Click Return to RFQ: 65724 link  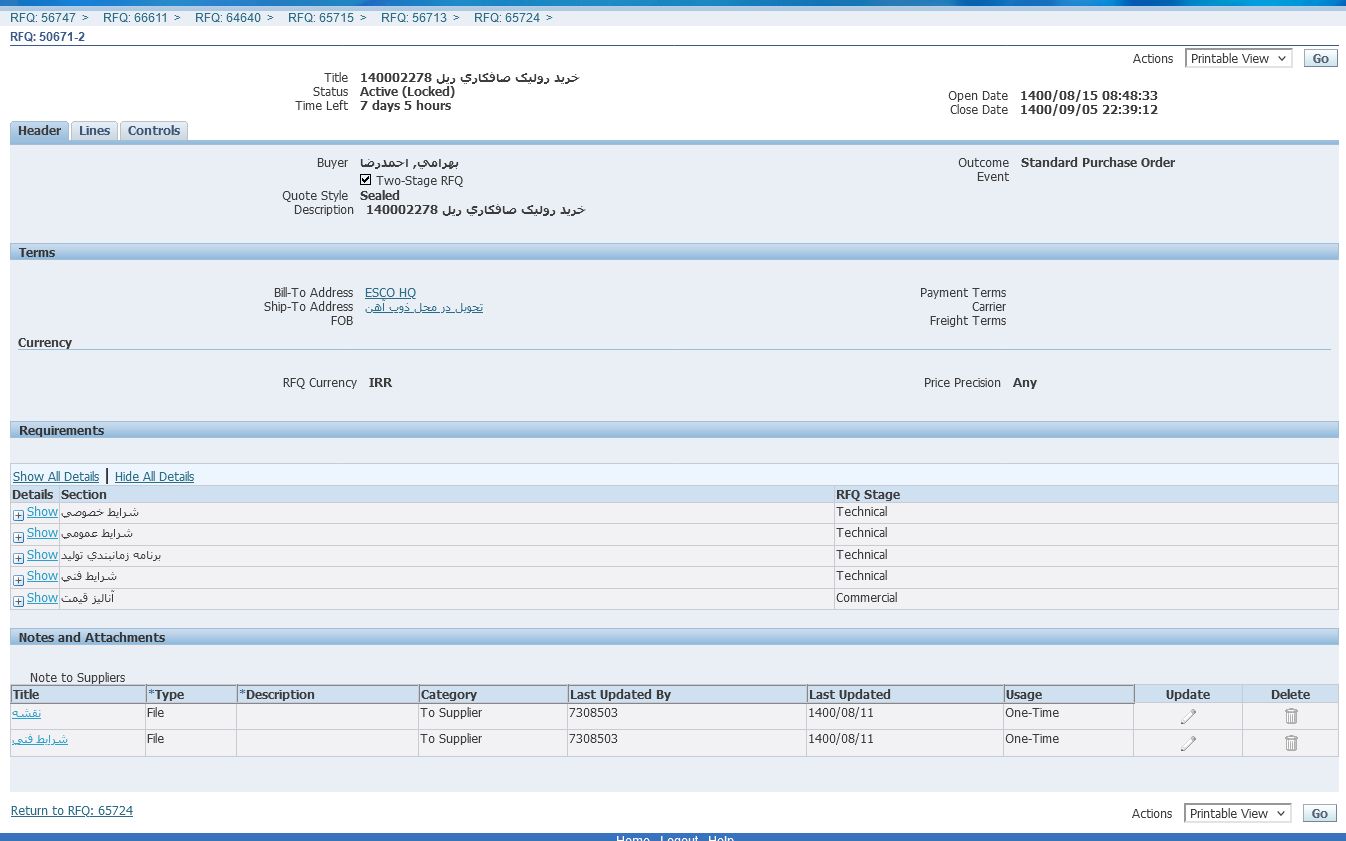pos(72,811)
